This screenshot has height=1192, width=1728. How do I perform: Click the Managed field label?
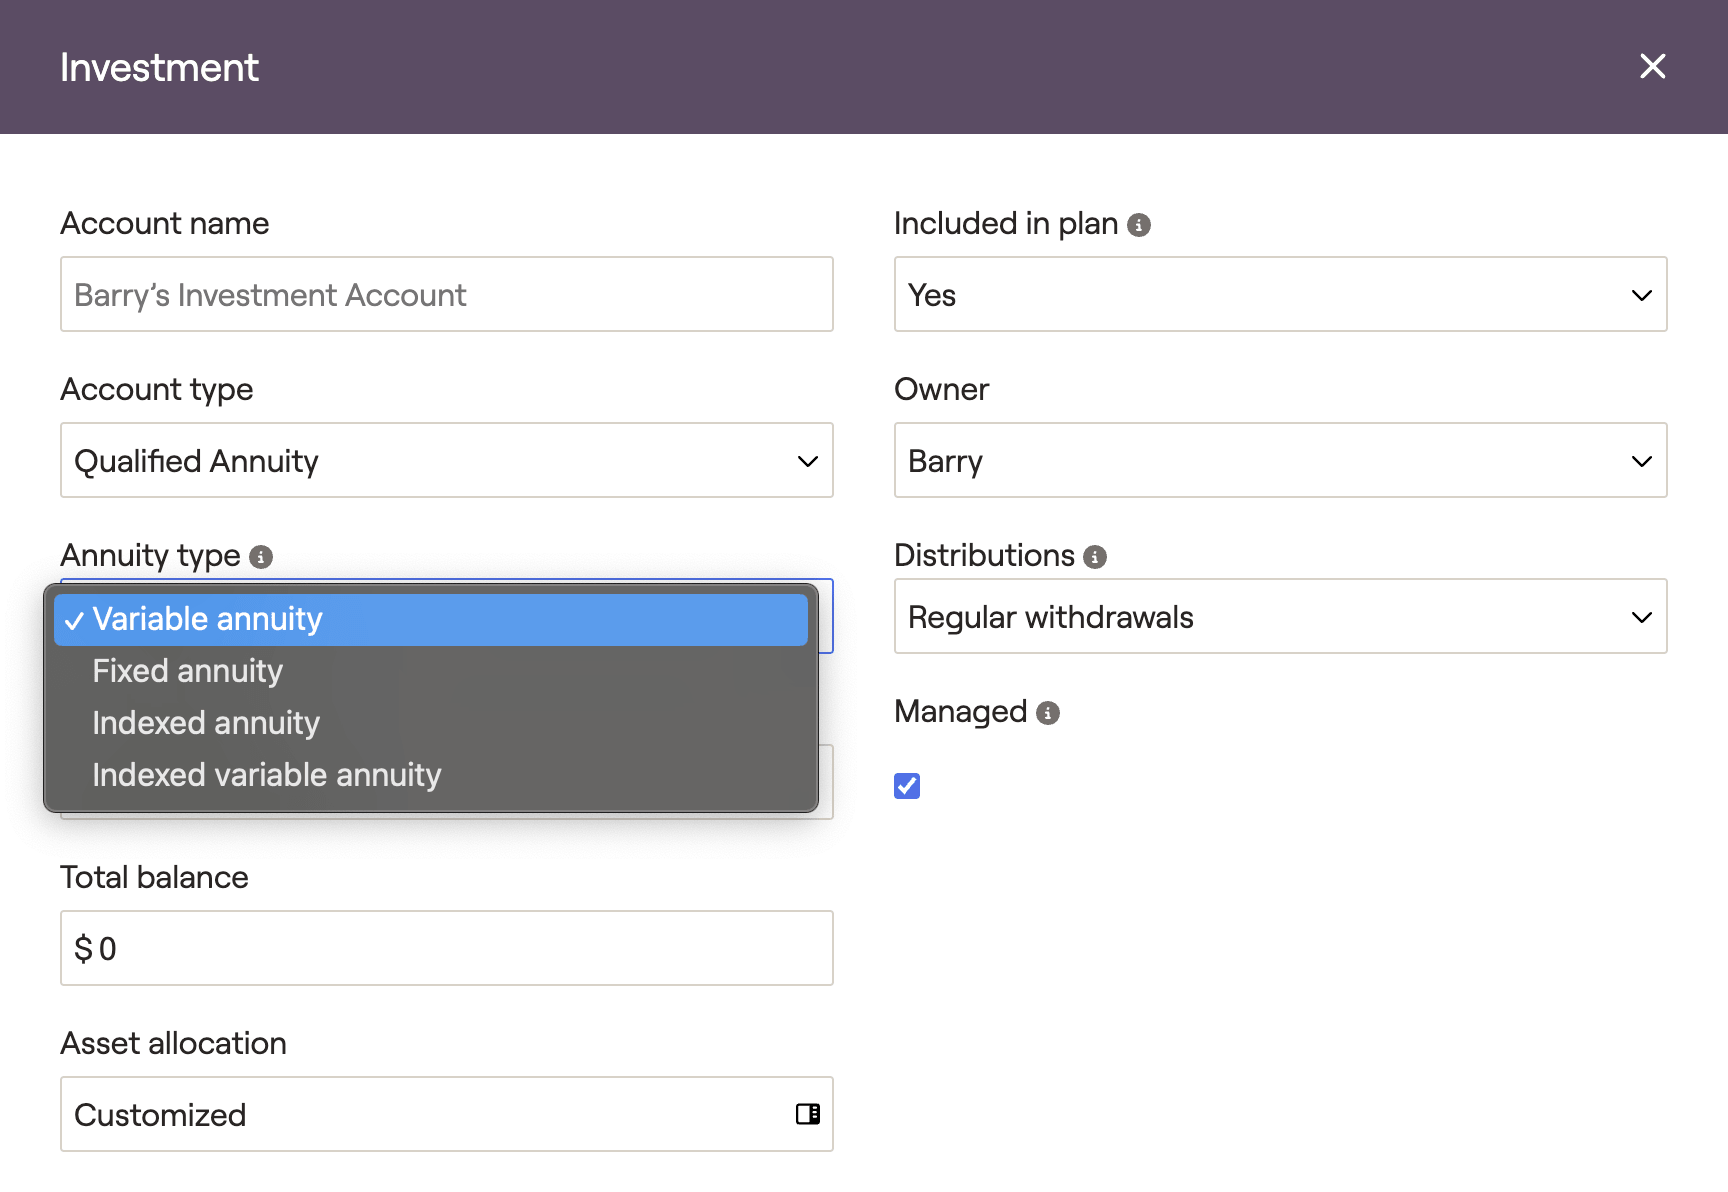(960, 711)
